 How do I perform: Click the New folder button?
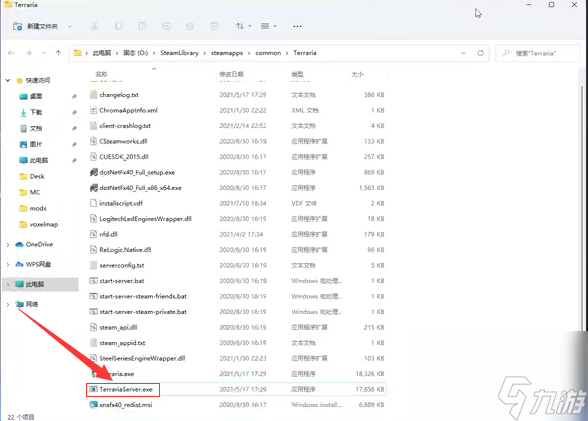tap(36, 26)
